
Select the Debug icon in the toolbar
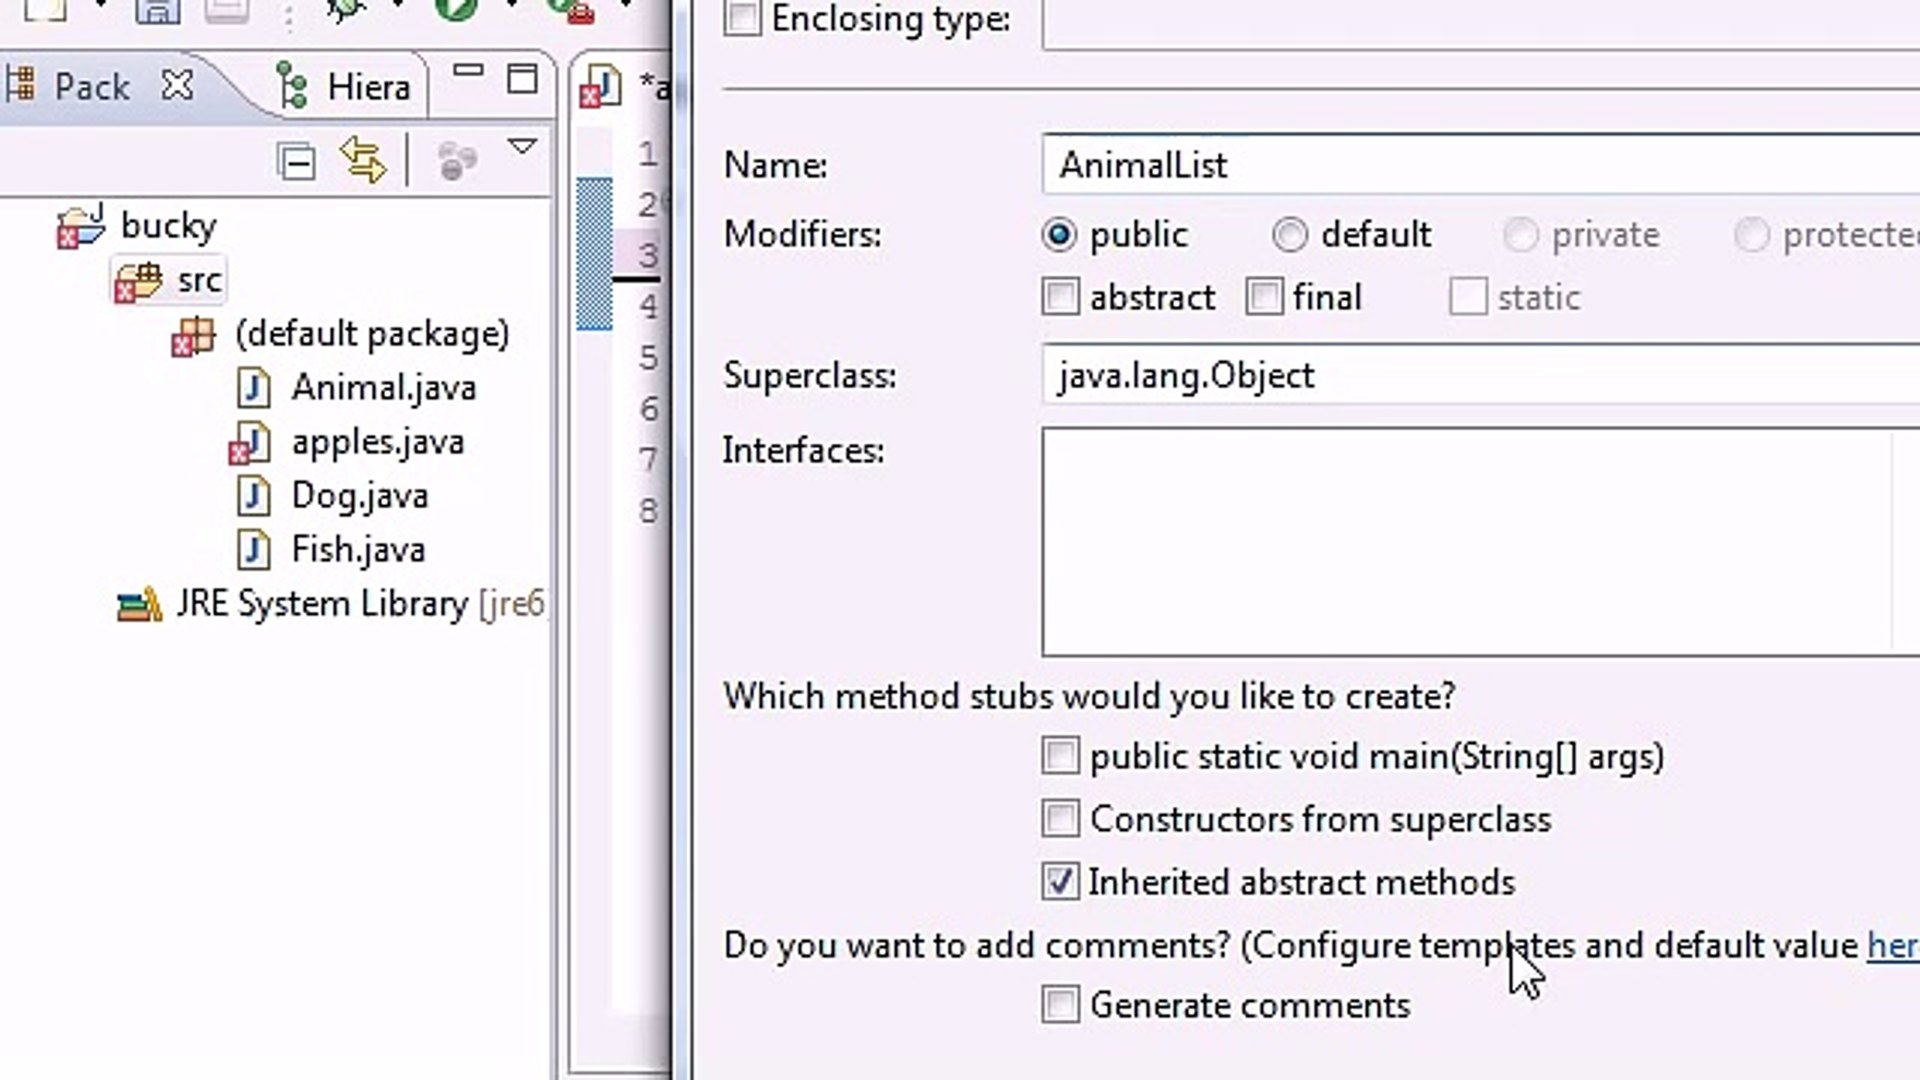(x=345, y=10)
